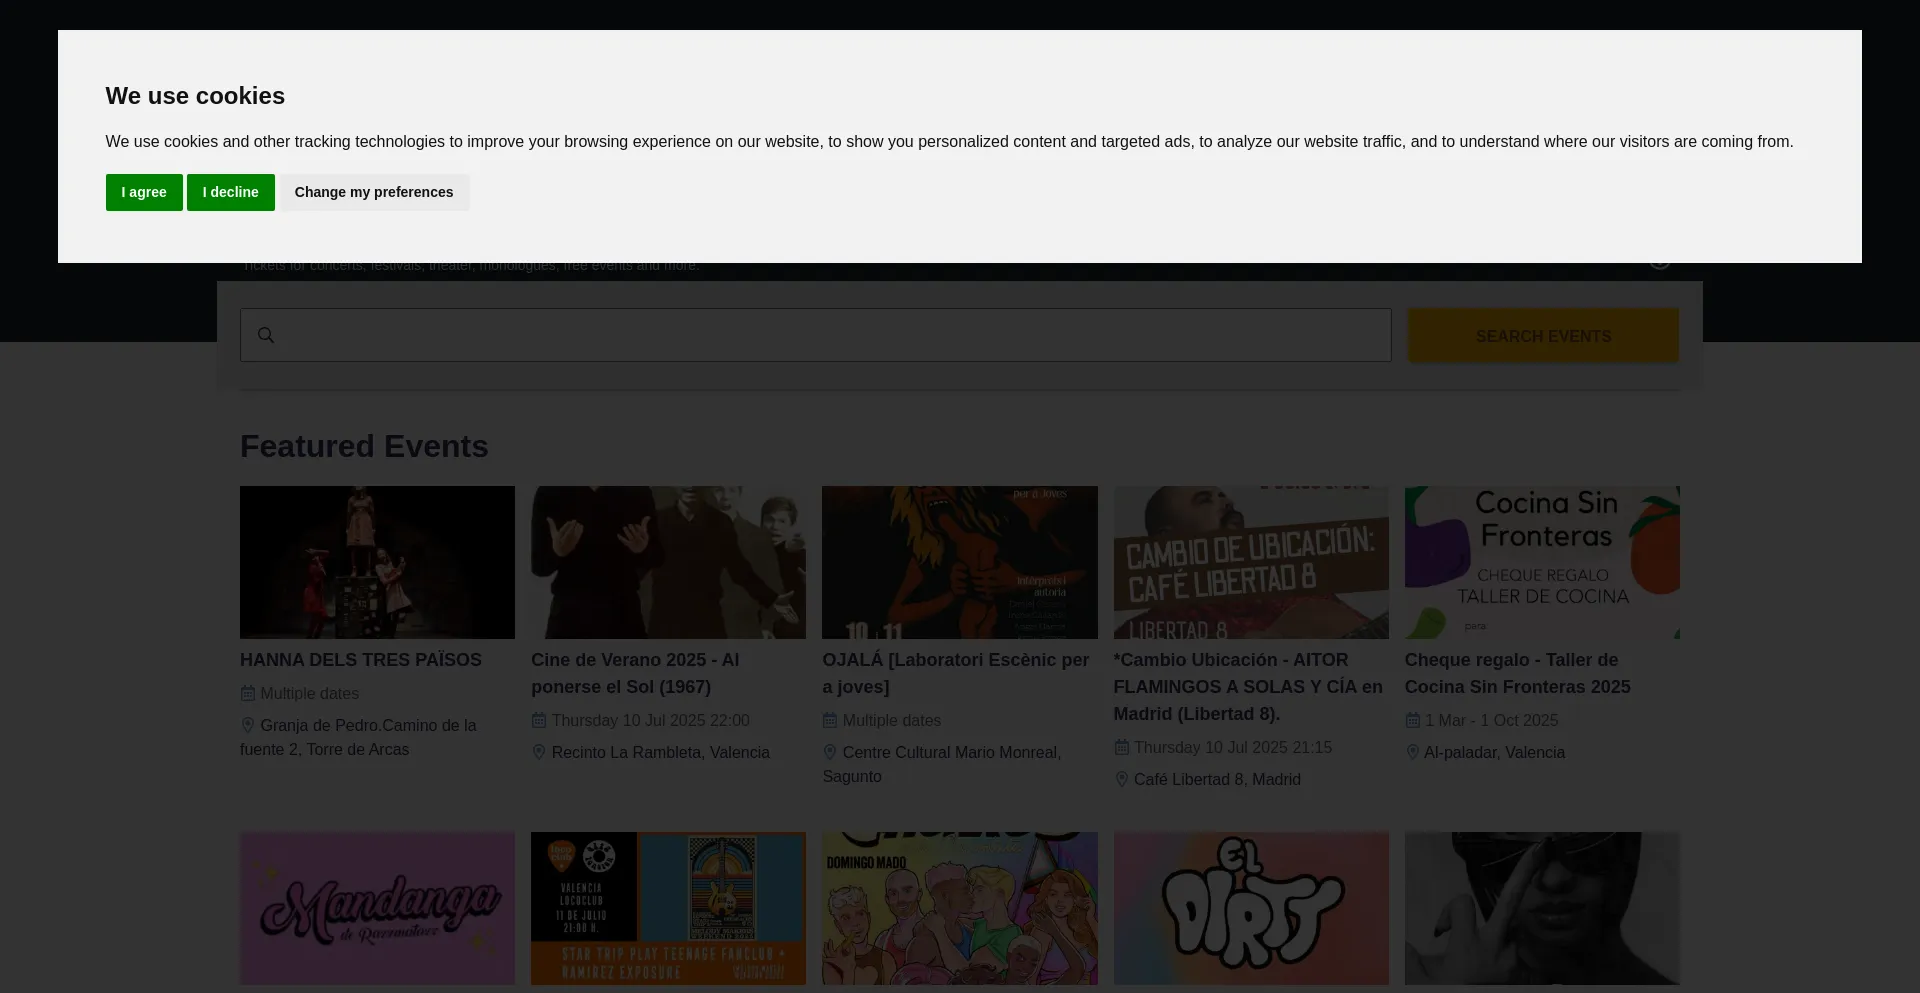Open Cocina Sin Fronteras cheque regalo thumbnail
This screenshot has height=993, width=1920.
tap(1542, 562)
